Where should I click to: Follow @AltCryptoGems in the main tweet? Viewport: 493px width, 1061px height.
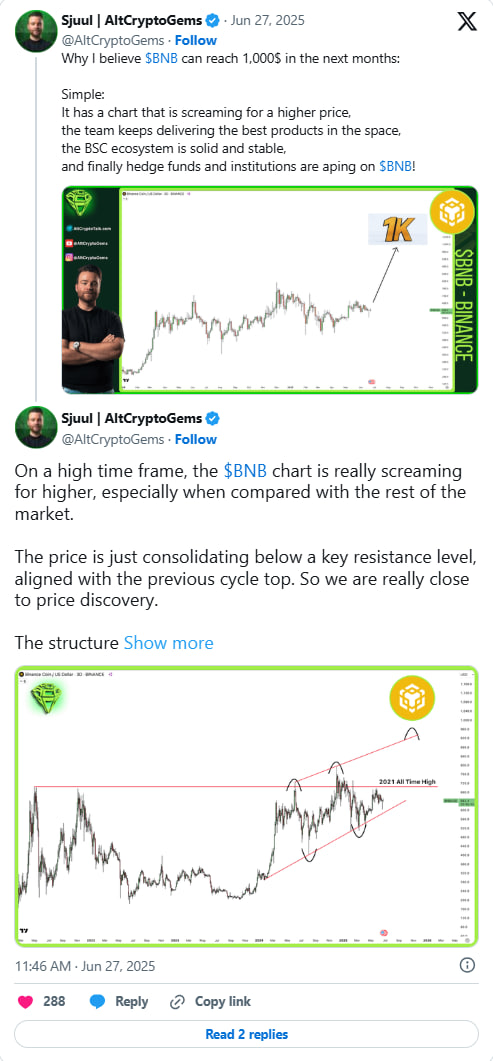pos(196,439)
